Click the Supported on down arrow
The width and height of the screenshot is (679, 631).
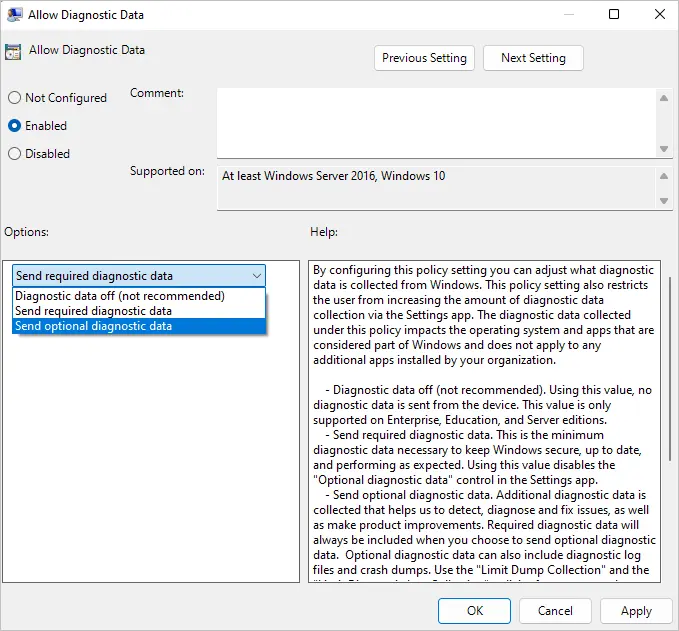[x=663, y=201]
